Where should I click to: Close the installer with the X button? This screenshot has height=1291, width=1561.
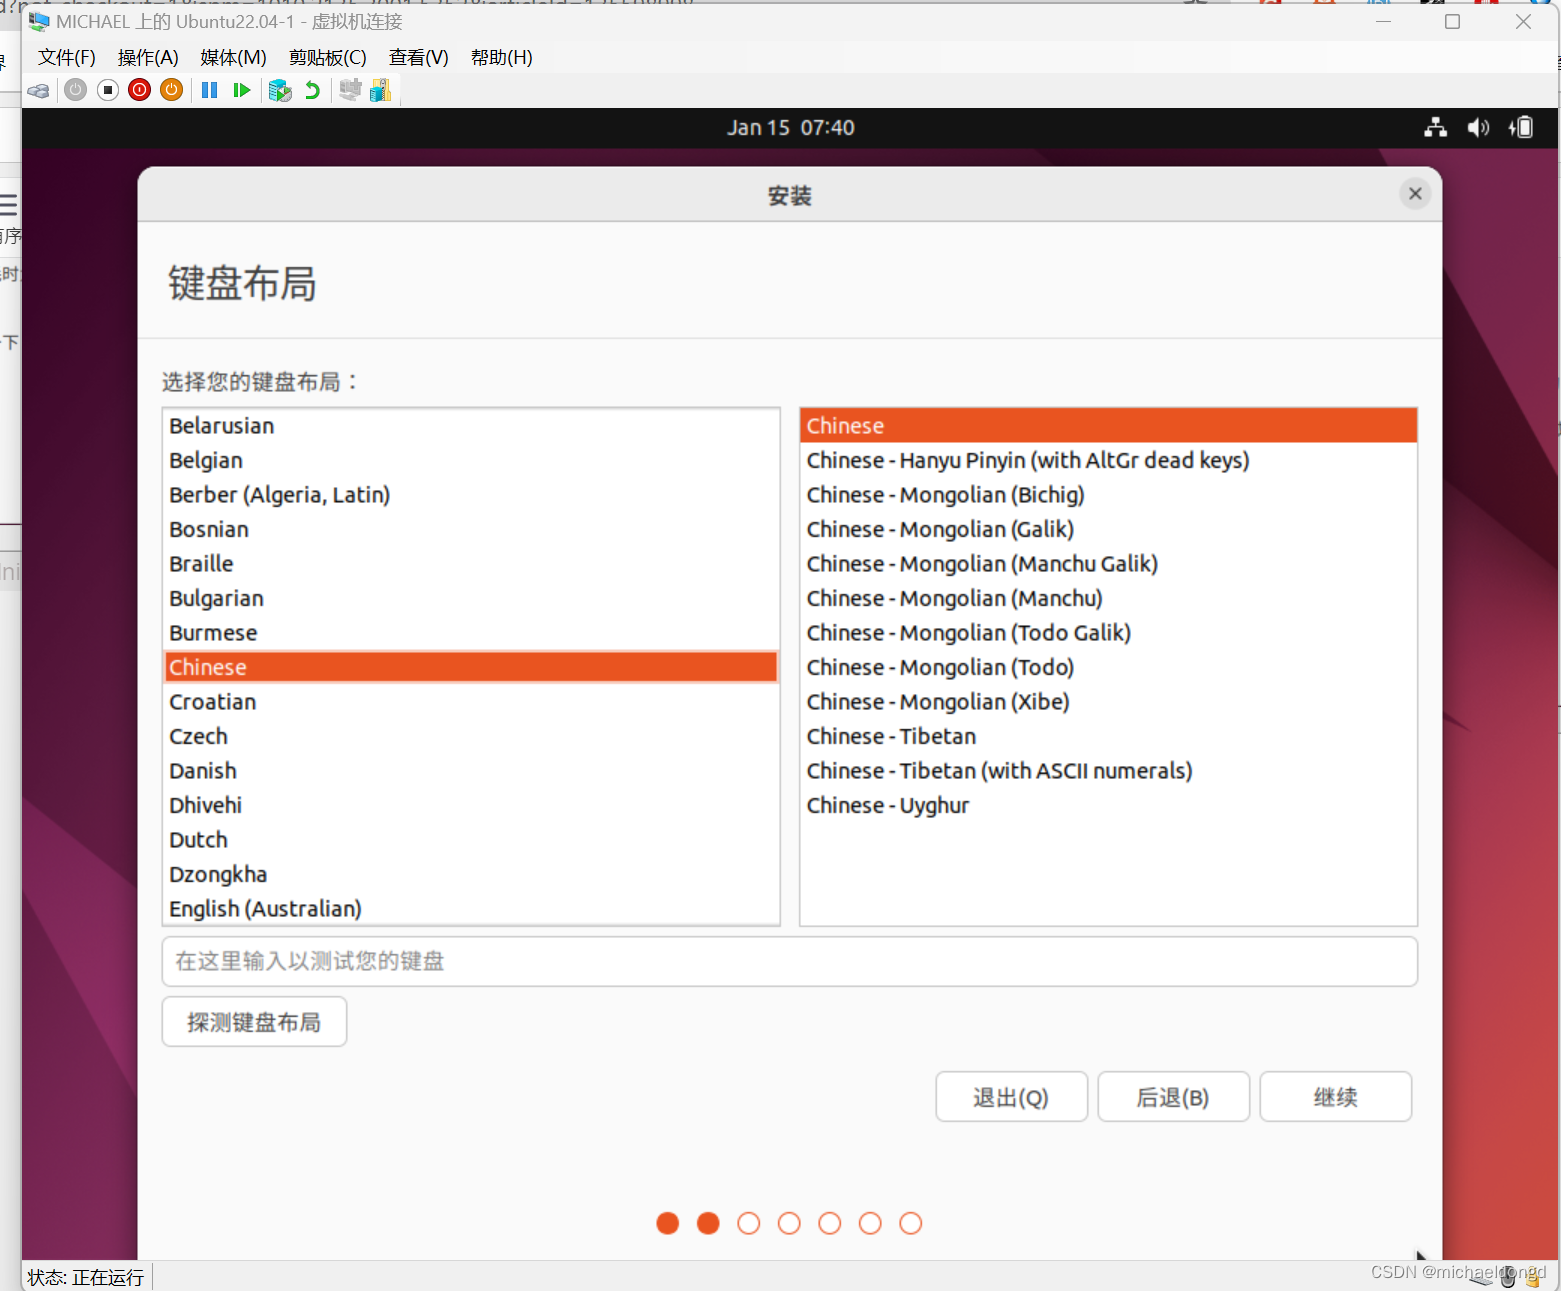1415,194
